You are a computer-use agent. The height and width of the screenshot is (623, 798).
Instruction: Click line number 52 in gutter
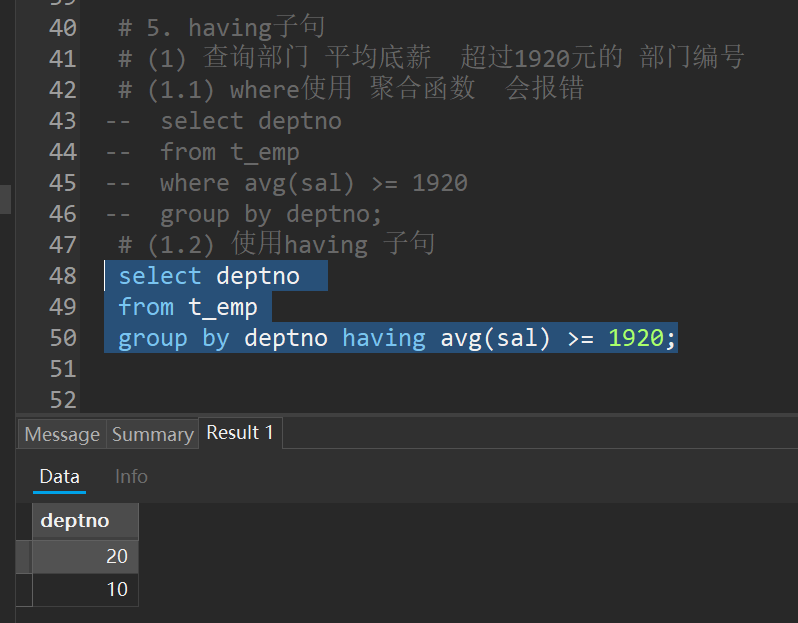(63, 400)
